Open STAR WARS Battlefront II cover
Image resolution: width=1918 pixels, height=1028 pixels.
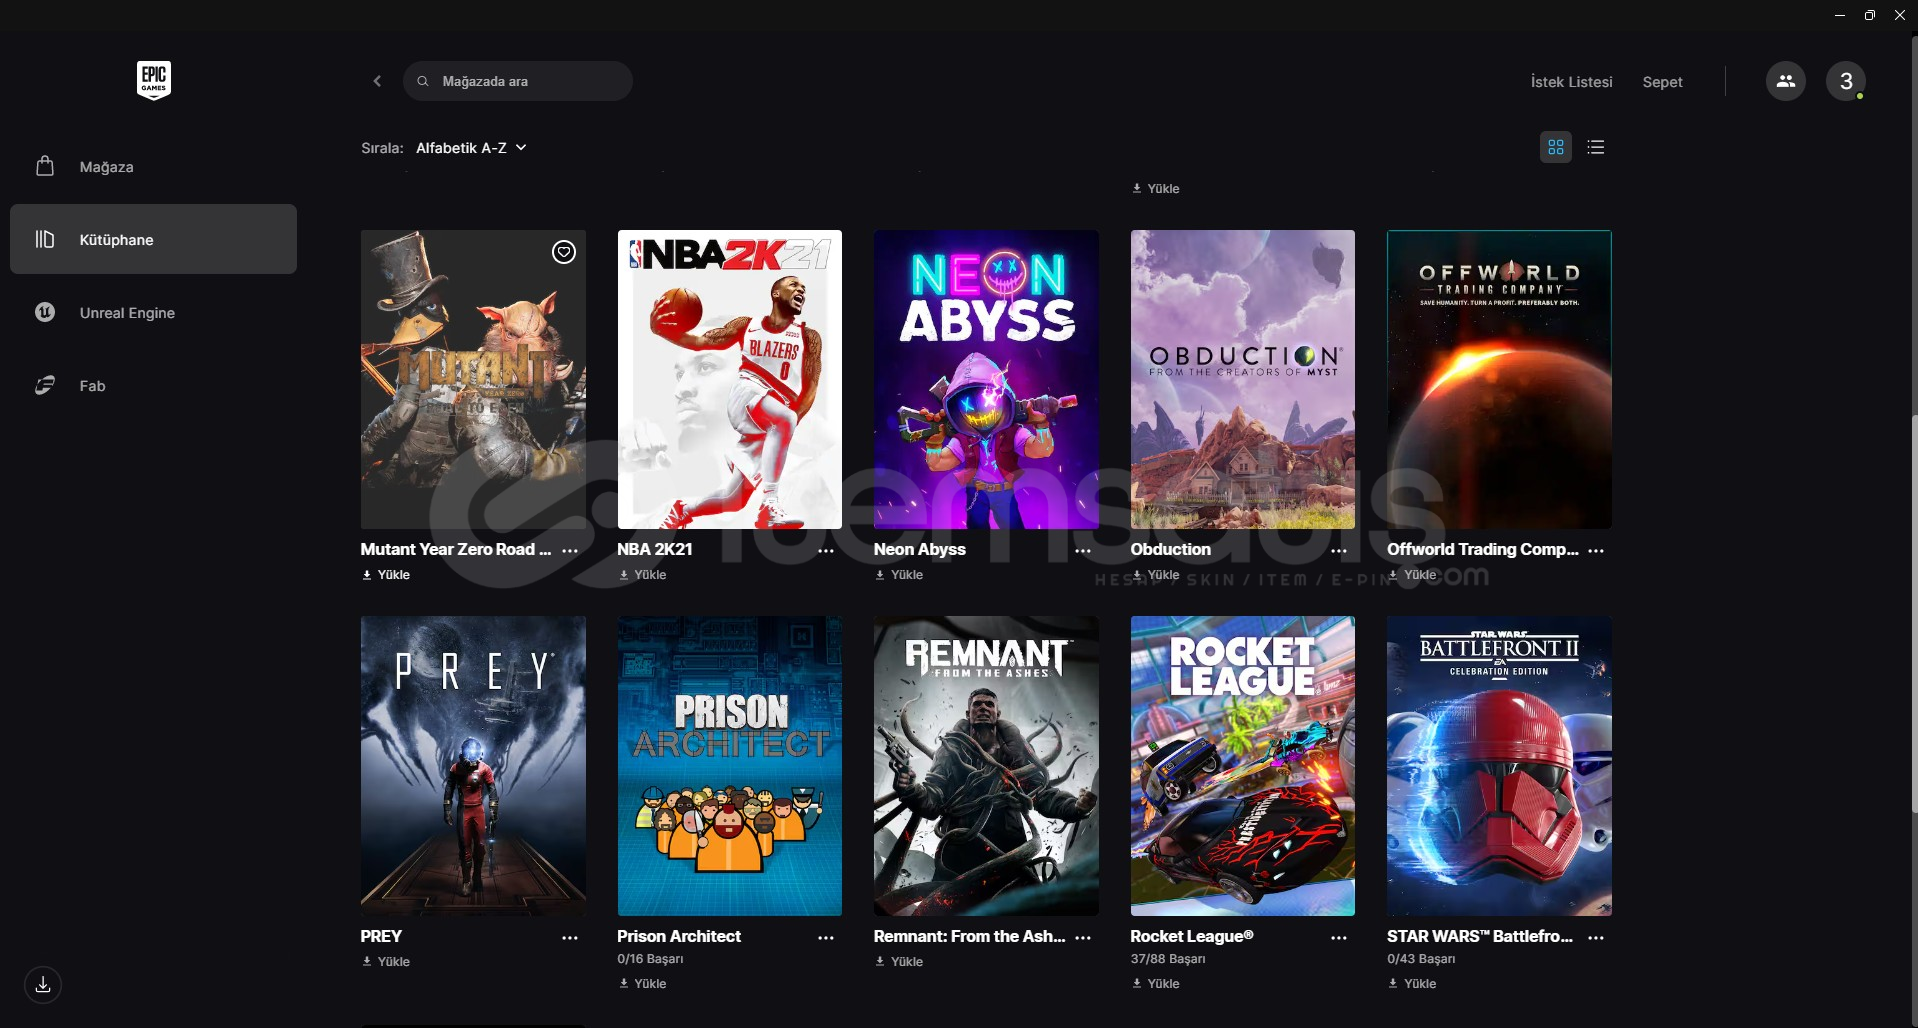coord(1499,766)
